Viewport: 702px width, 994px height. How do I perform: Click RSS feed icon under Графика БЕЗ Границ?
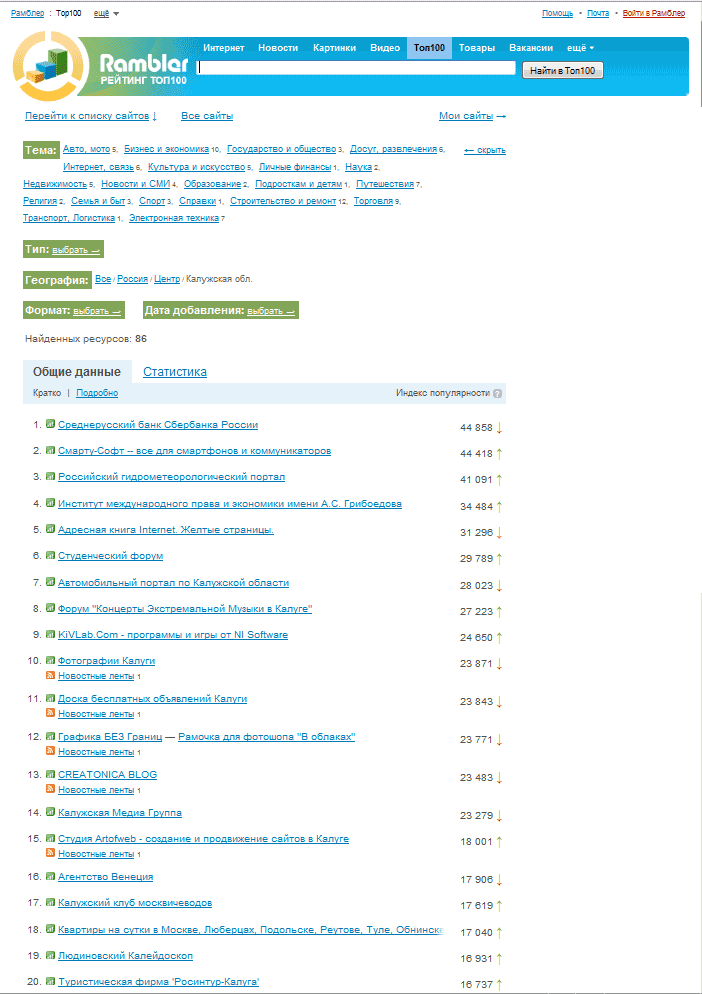coord(51,751)
